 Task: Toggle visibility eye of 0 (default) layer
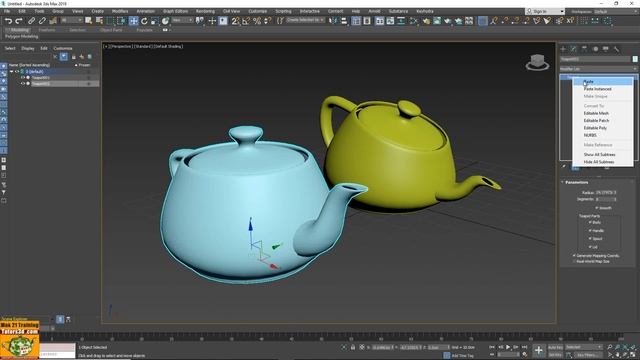coord(17,71)
